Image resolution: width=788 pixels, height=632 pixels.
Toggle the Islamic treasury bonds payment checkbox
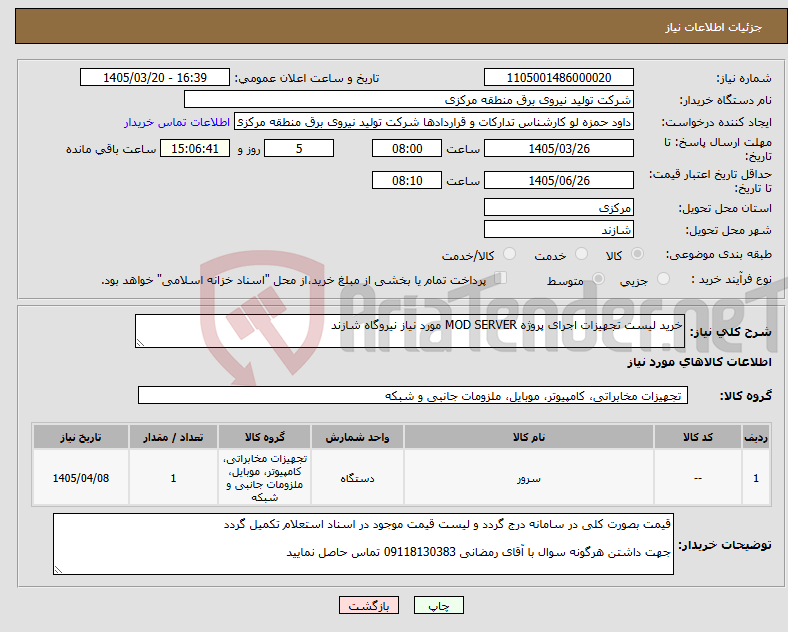pos(501,278)
